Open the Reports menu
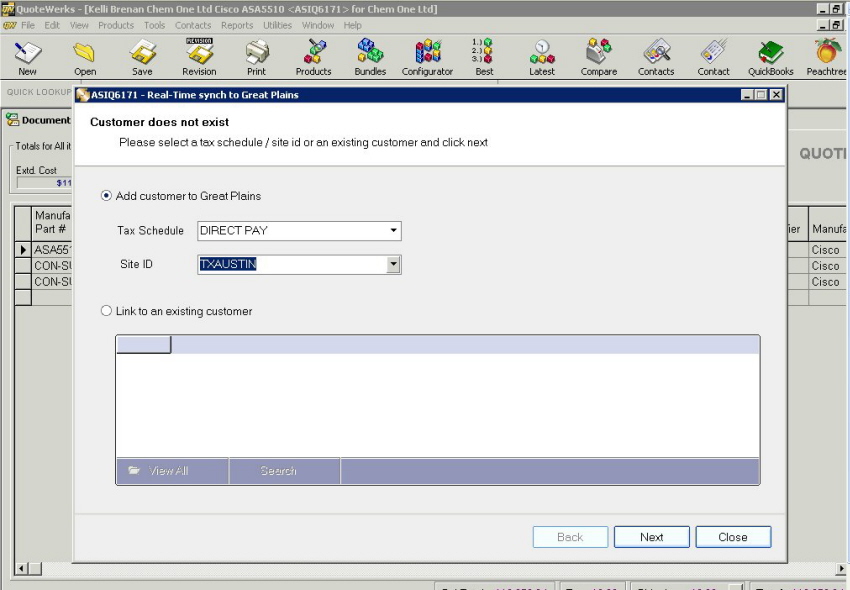Screen dimensions: 850x590 pos(237,25)
